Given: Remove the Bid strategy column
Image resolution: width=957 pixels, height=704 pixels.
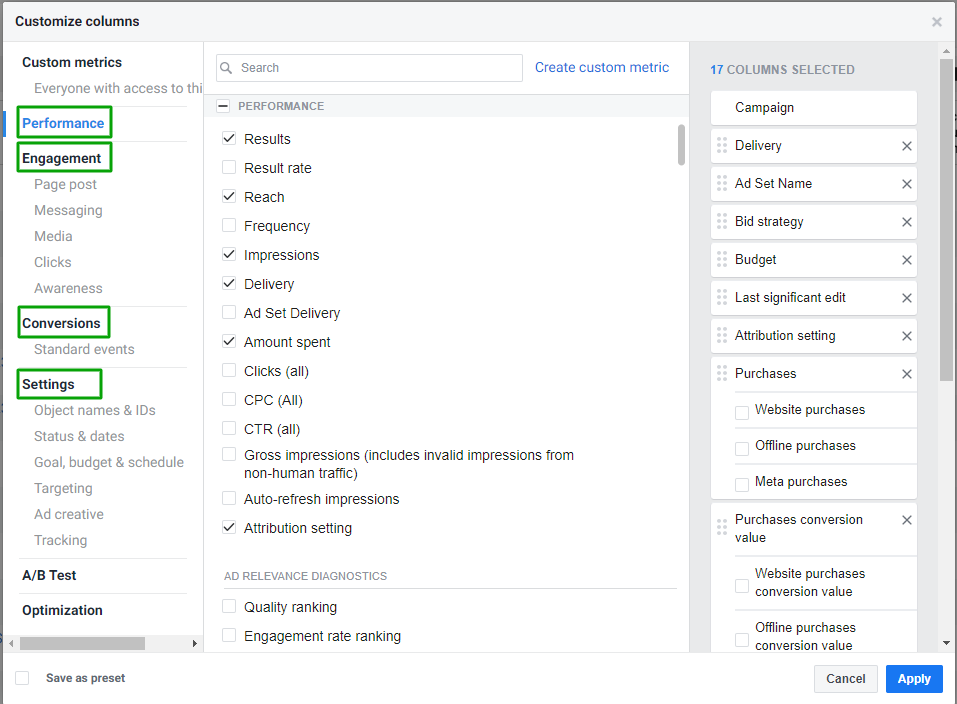Looking at the screenshot, I should click(x=907, y=222).
